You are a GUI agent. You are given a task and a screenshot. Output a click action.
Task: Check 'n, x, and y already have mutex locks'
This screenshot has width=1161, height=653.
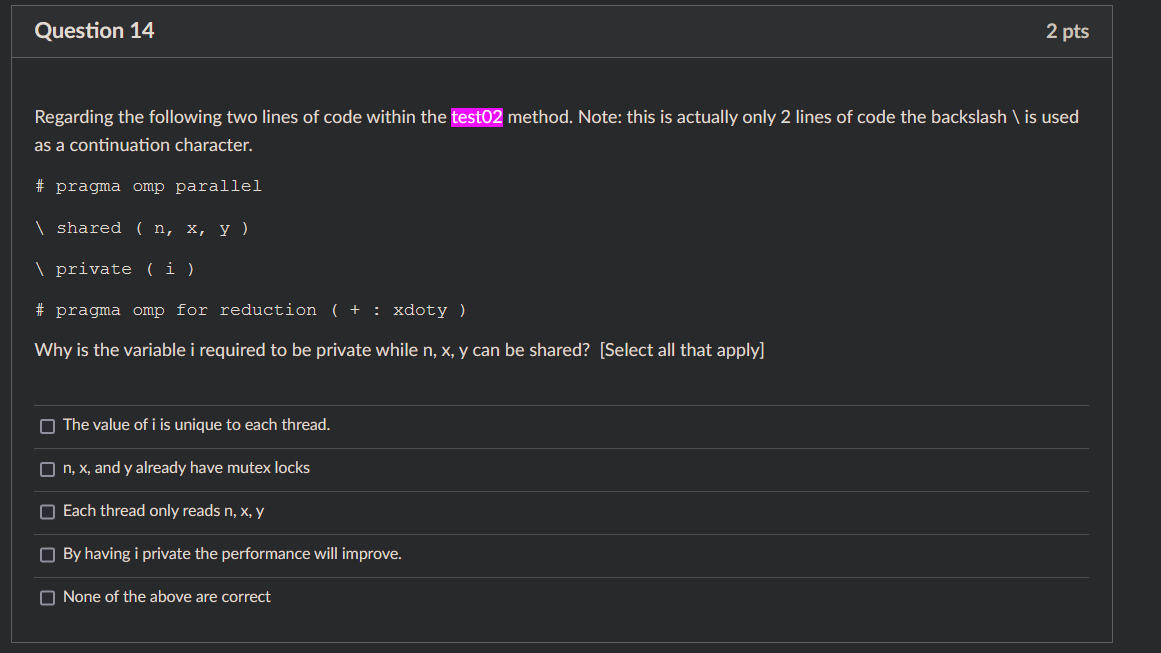47,468
